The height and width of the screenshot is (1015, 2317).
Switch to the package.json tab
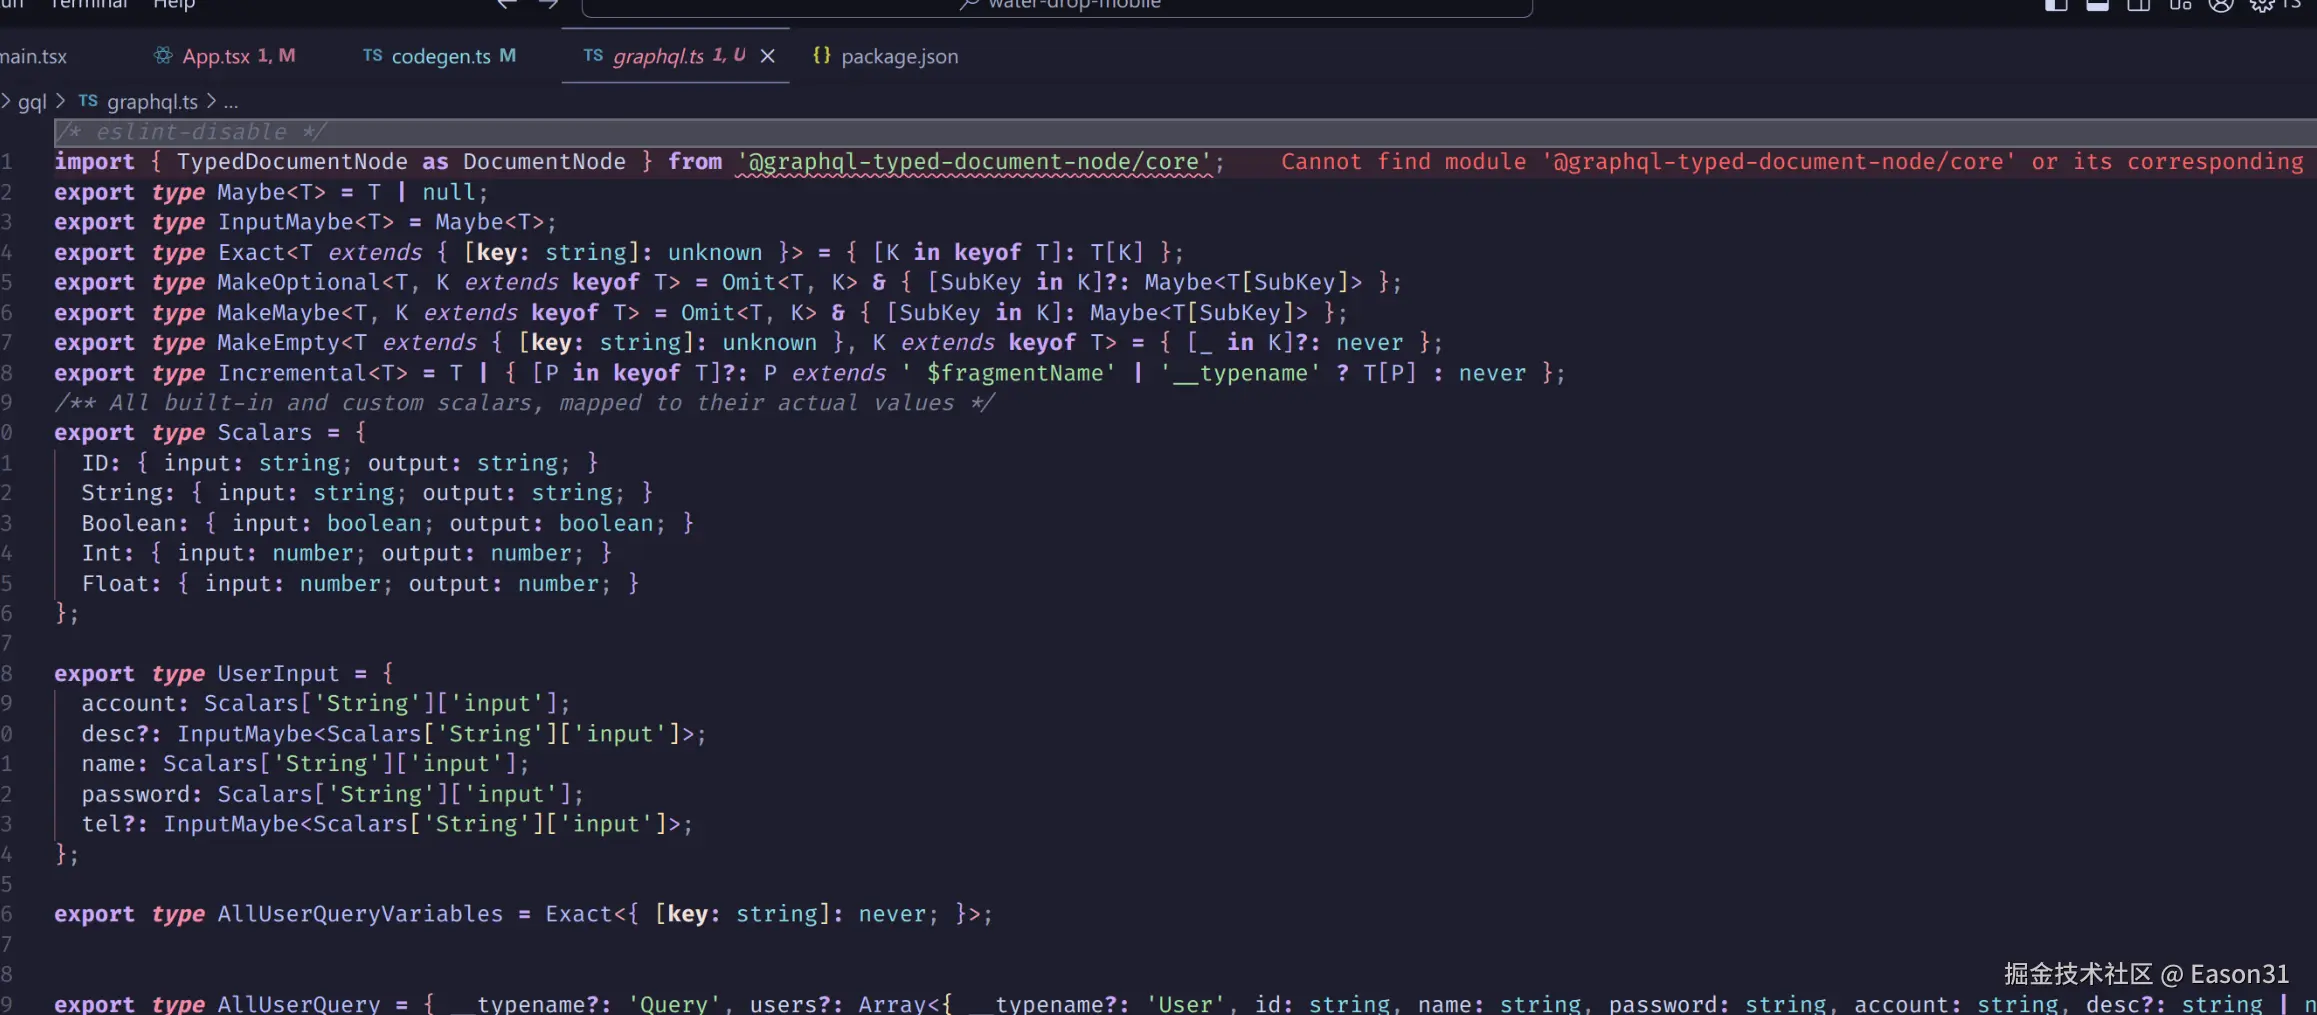point(898,56)
